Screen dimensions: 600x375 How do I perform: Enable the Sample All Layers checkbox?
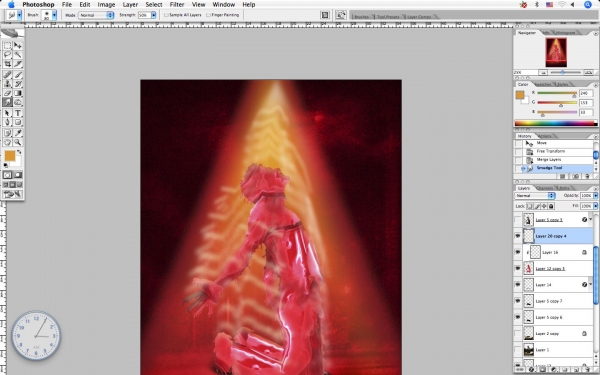coord(166,15)
